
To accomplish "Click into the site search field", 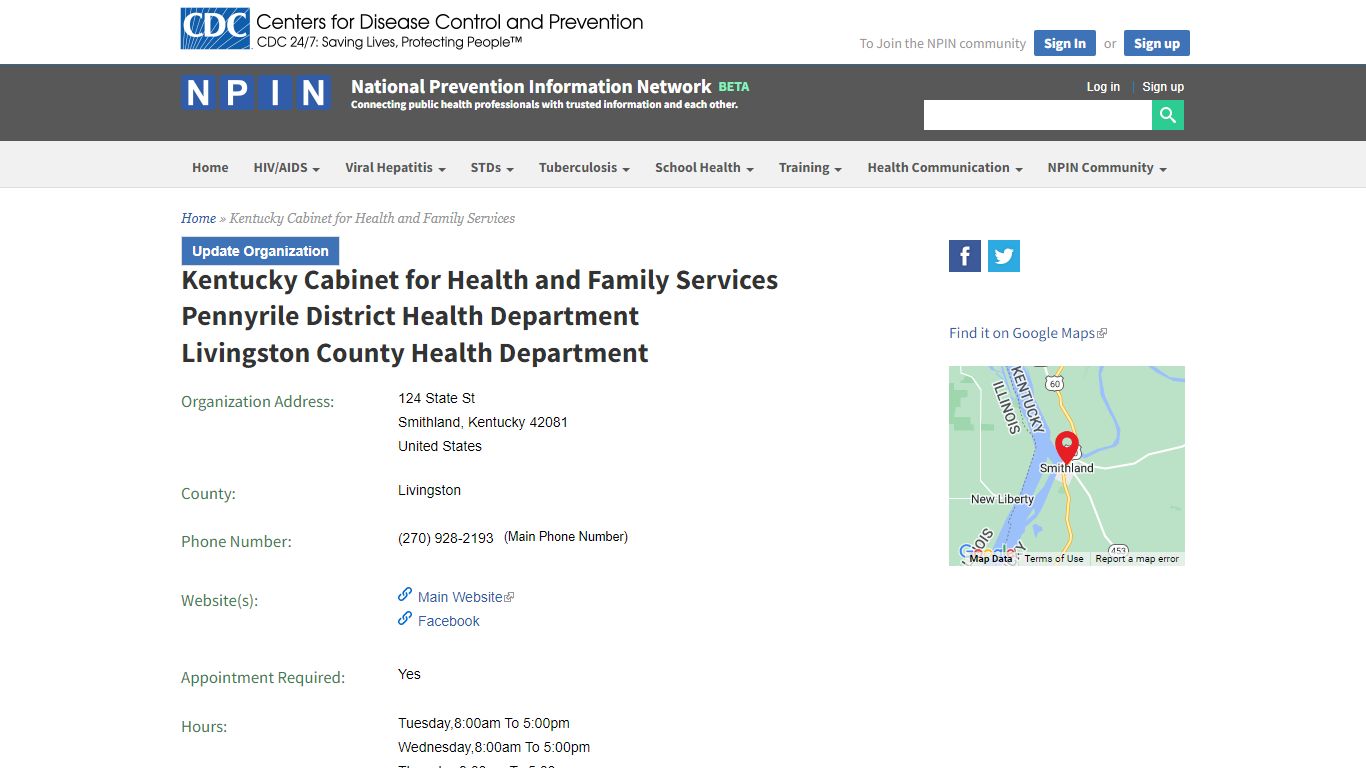I will point(1038,115).
